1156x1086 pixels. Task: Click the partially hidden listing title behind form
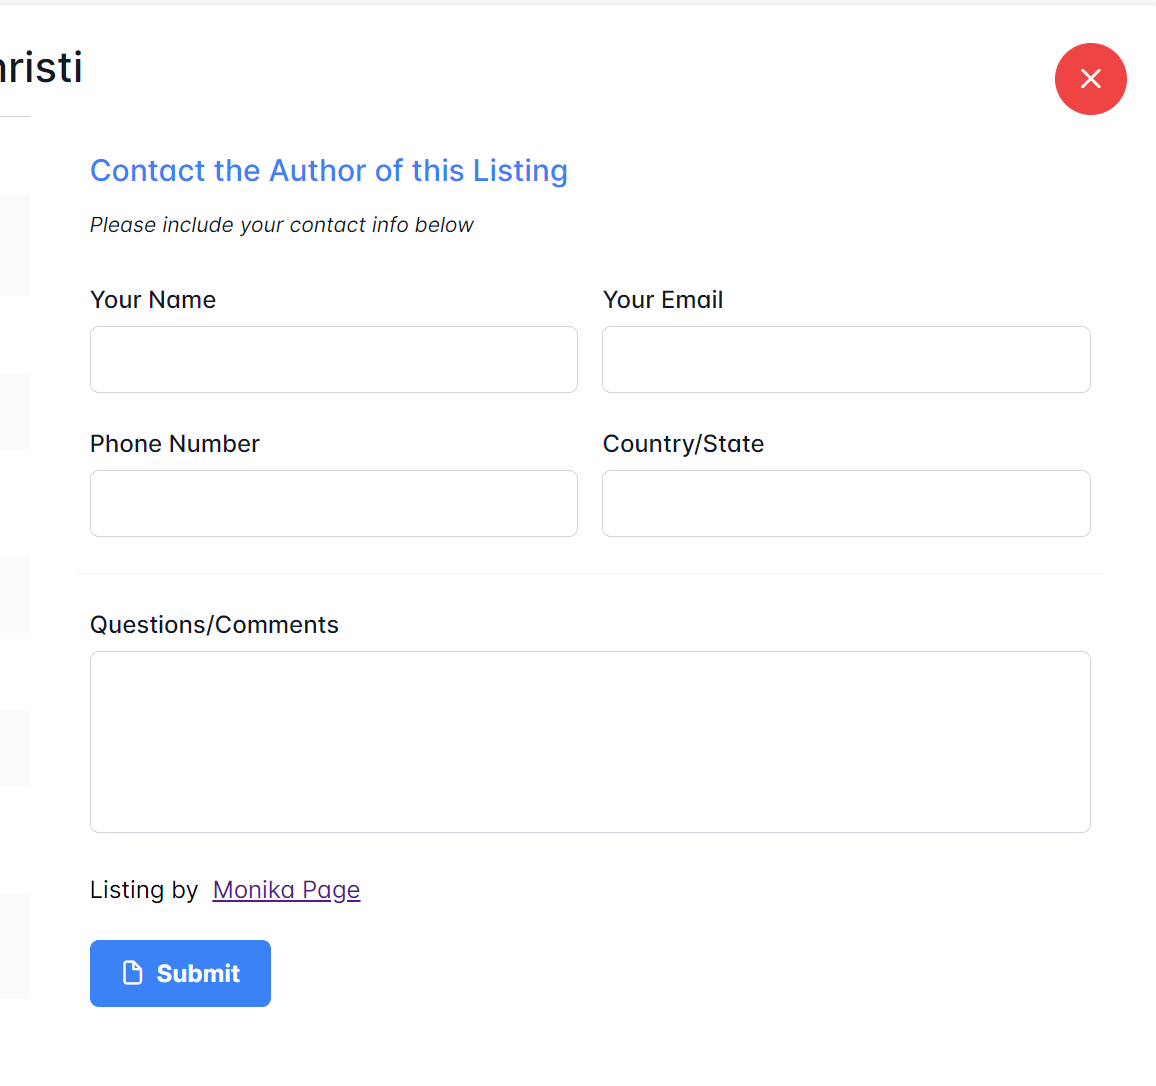click(40, 68)
